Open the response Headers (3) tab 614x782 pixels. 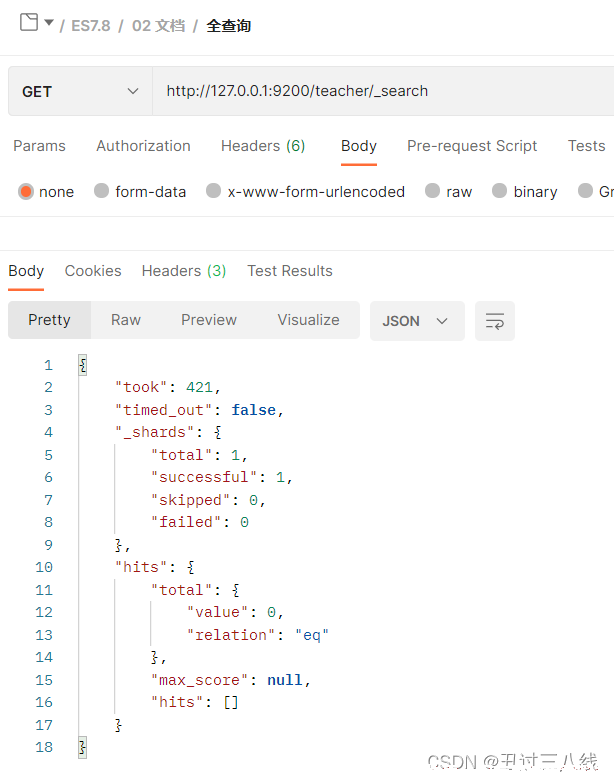184,271
